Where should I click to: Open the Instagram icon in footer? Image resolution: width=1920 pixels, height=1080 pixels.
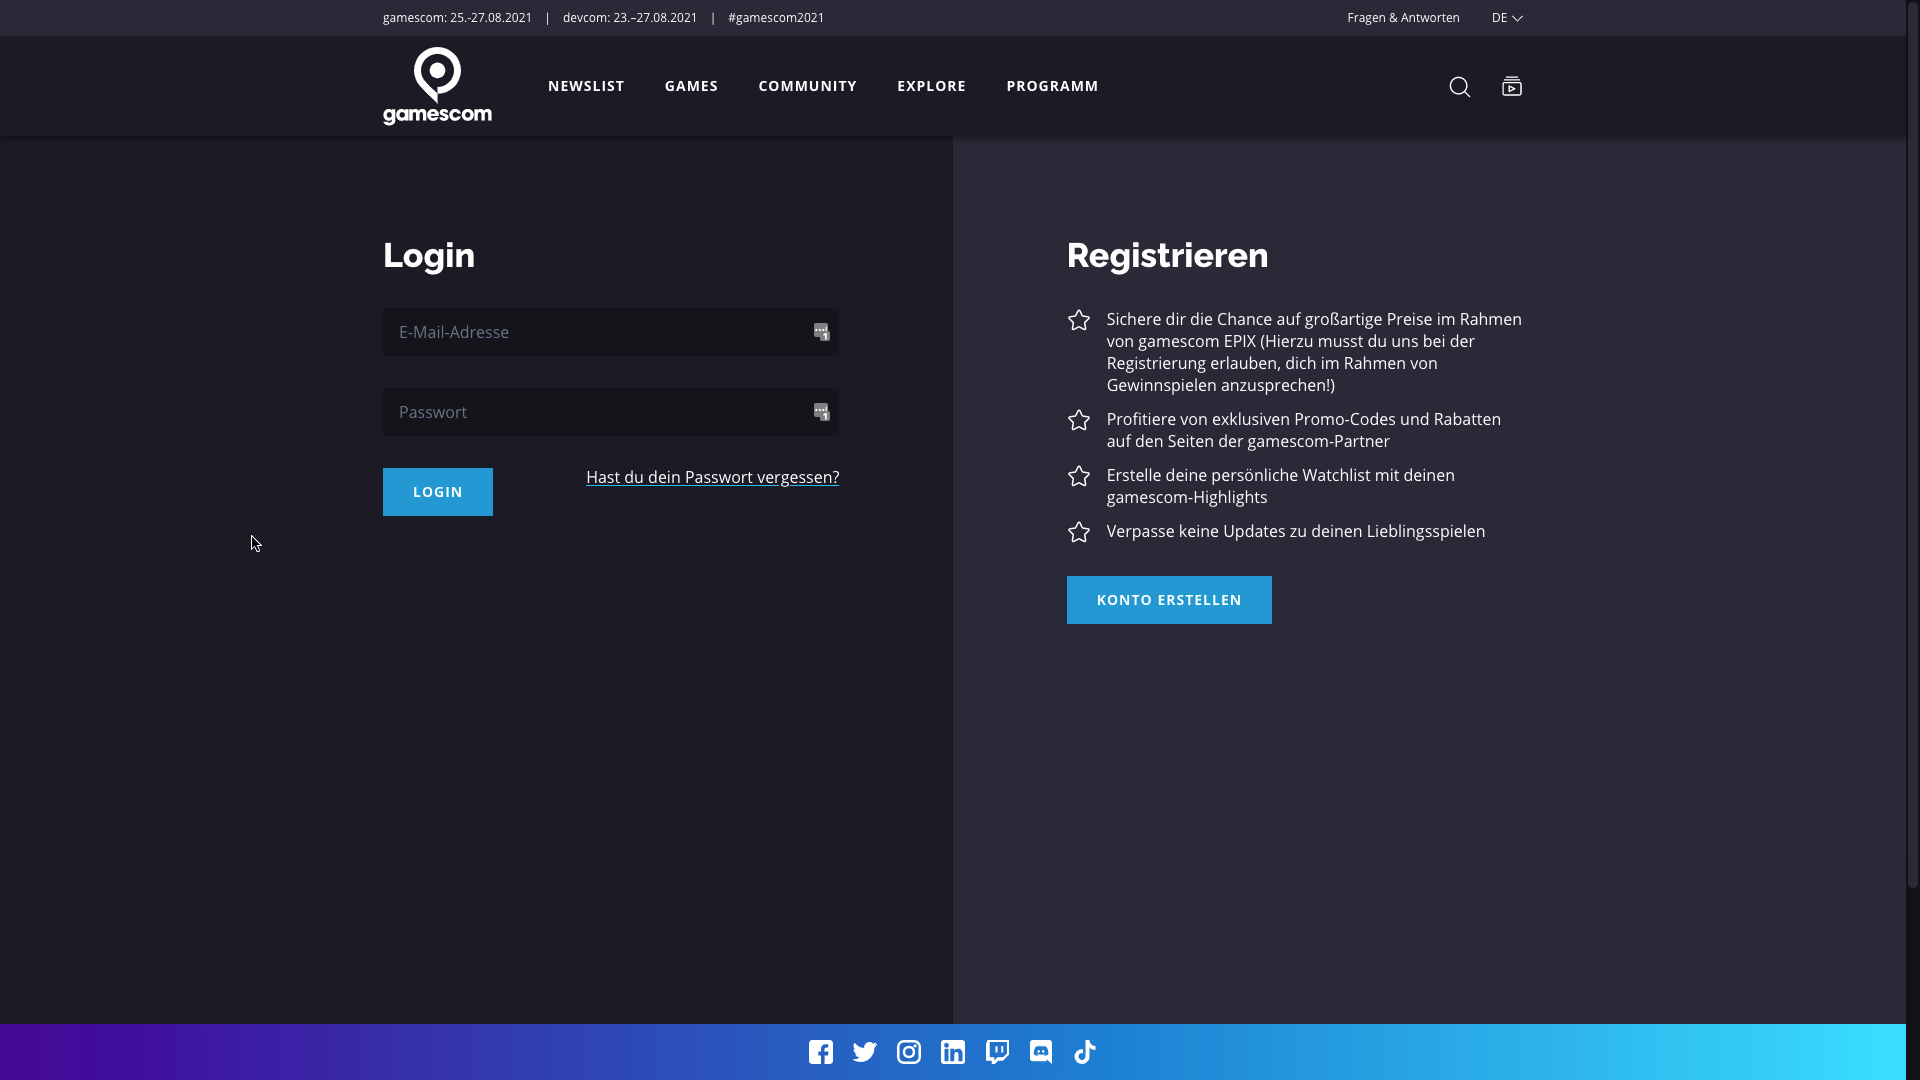[x=909, y=1052]
